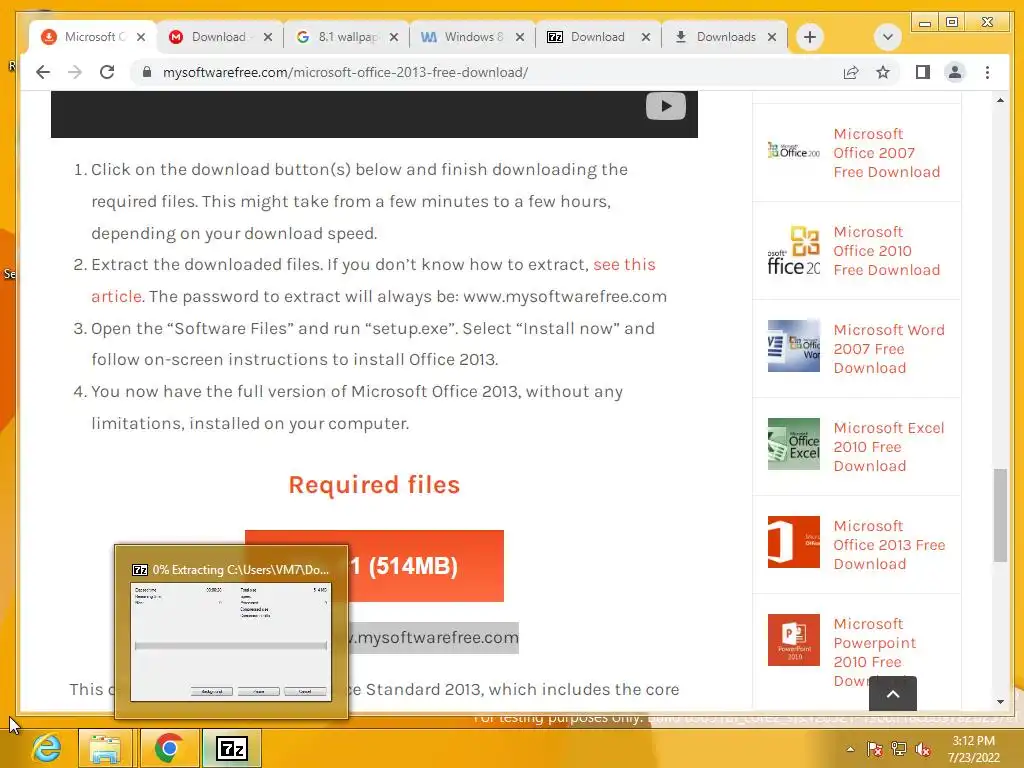Close the Downloads tab
This screenshot has width=1024, height=768.
[x=772, y=37]
